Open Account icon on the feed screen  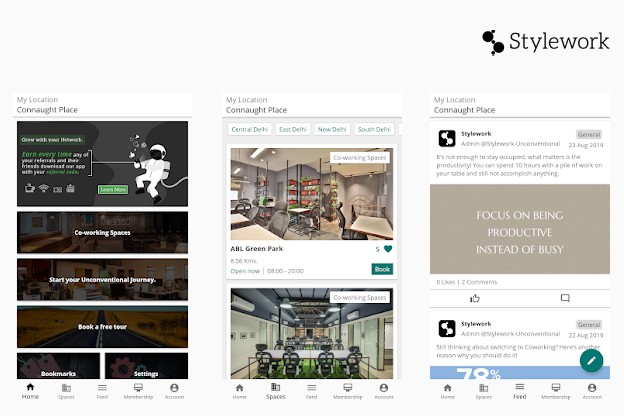point(590,390)
